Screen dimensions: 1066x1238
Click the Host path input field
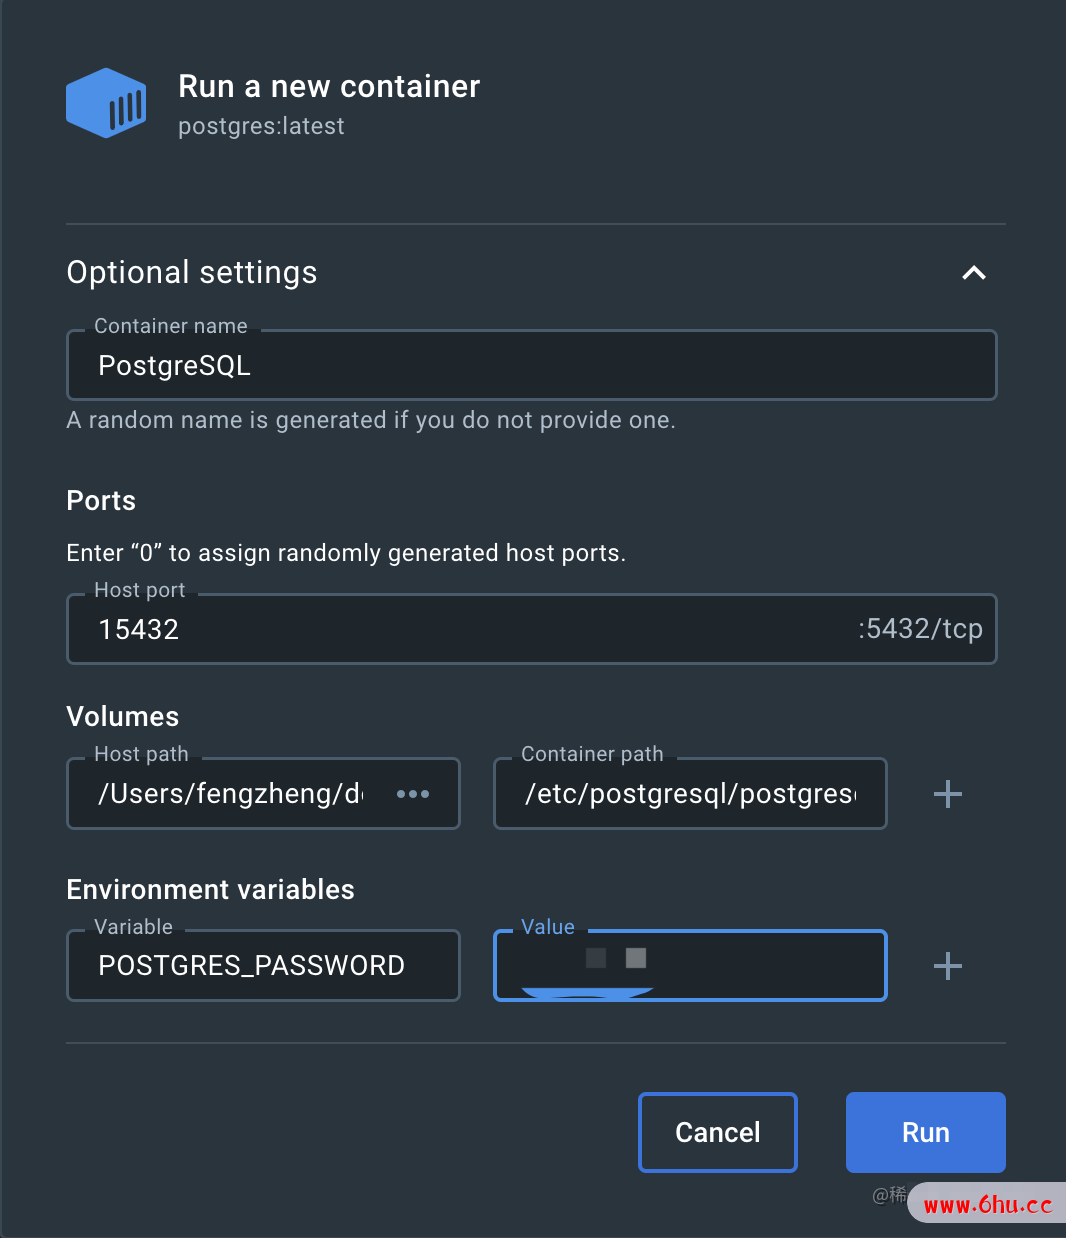pyautogui.click(x=230, y=794)
